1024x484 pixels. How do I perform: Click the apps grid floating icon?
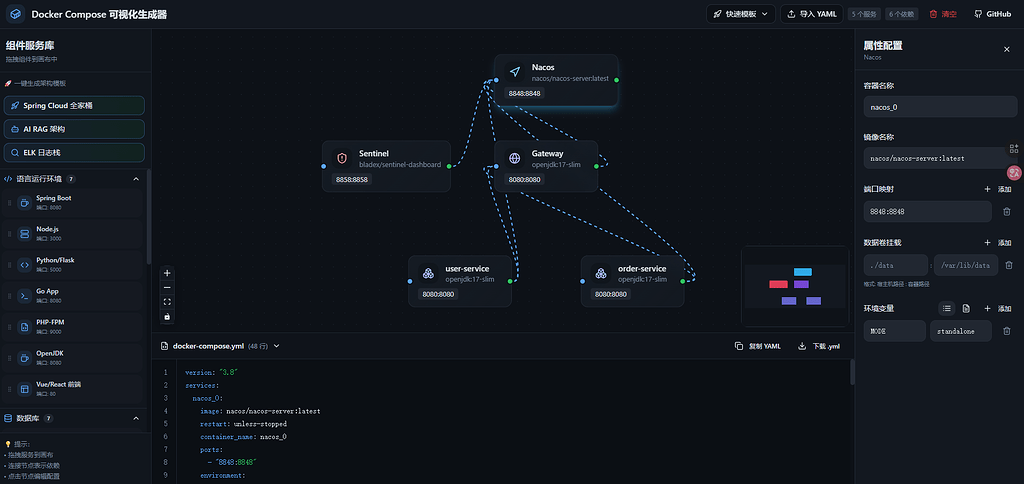tap(1014, 149)
